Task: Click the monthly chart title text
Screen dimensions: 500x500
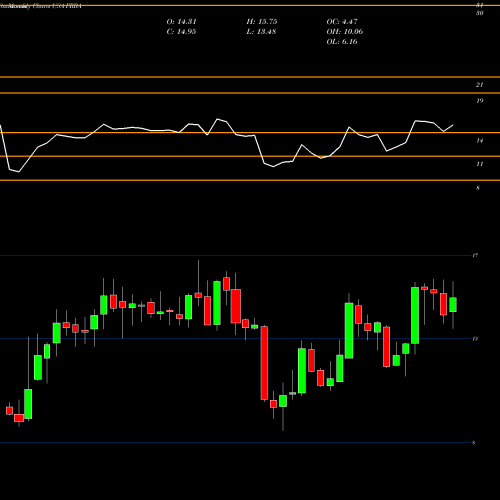Action: (x=41, y=6)
